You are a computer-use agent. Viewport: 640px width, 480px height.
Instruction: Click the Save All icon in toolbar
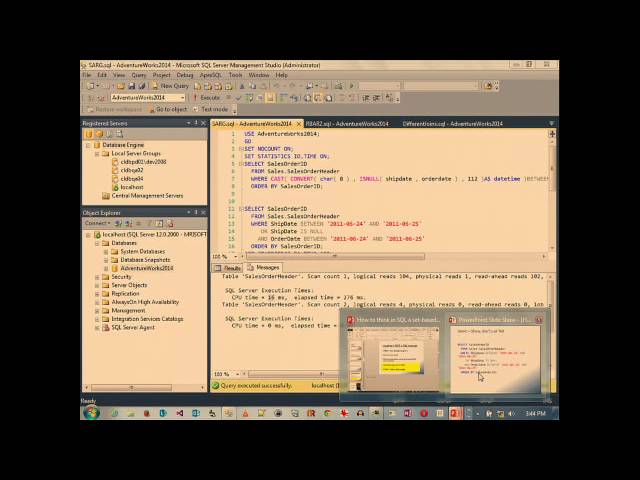point(142,86)
